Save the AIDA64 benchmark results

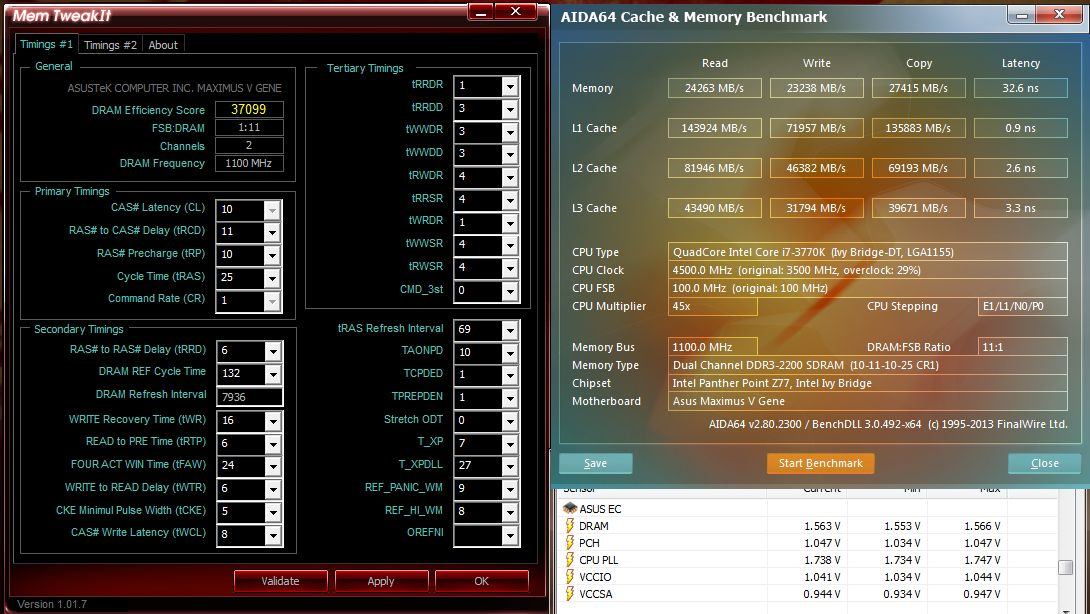tap(596, 463)
